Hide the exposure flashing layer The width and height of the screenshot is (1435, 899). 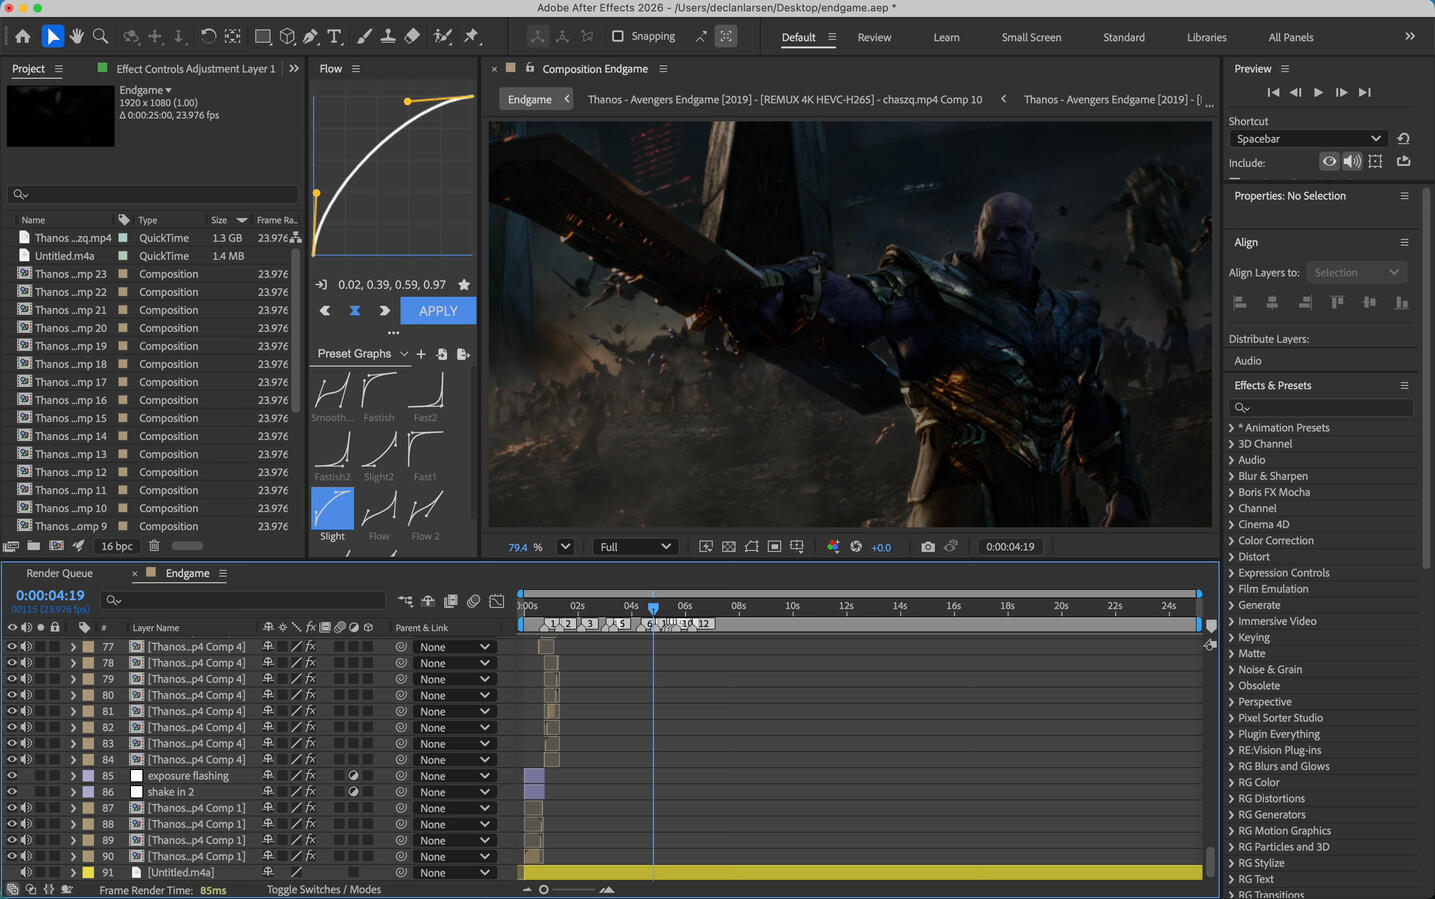click(12, 776)
